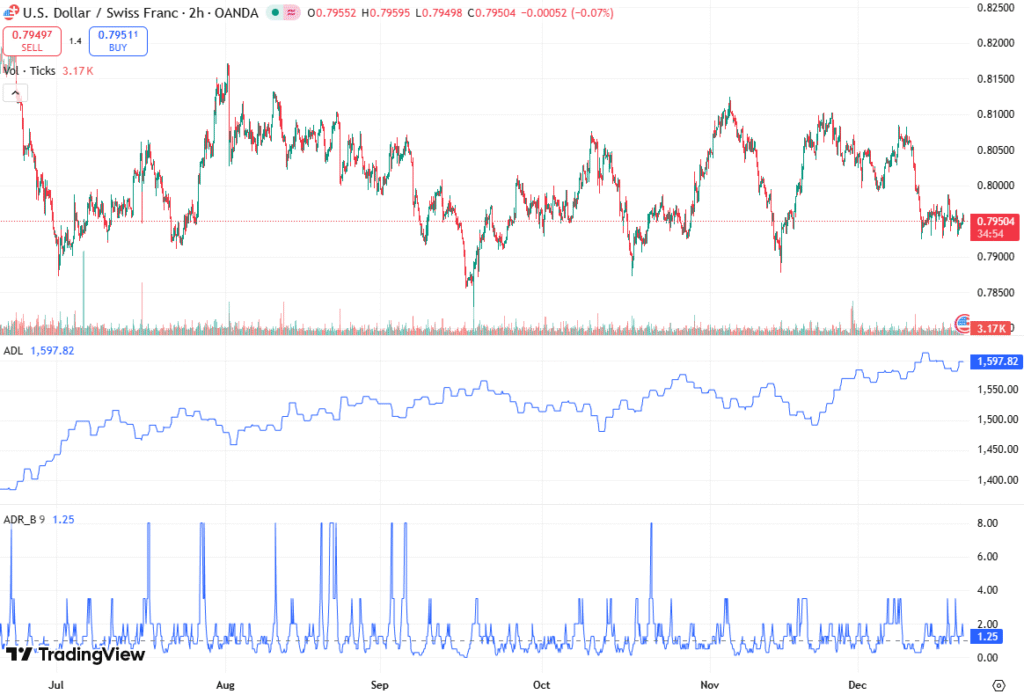Select the ADR_B 9 indicator label
1024x694 pixels.
tap(25, 519)
